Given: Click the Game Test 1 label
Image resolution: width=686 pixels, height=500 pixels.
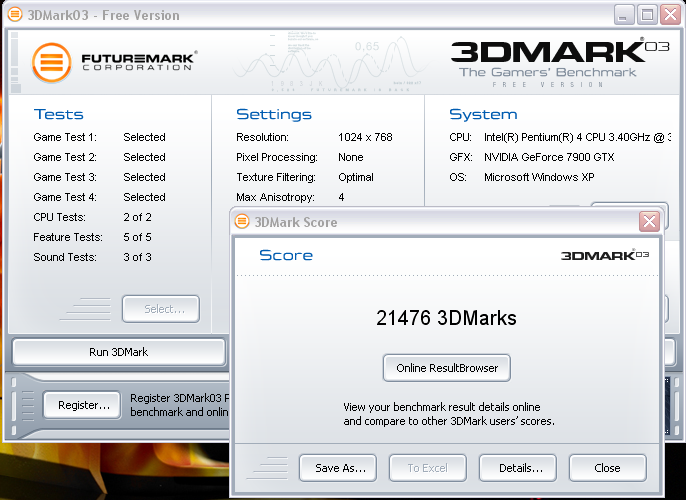Looking at the screenshot, I should click(65, 137).
